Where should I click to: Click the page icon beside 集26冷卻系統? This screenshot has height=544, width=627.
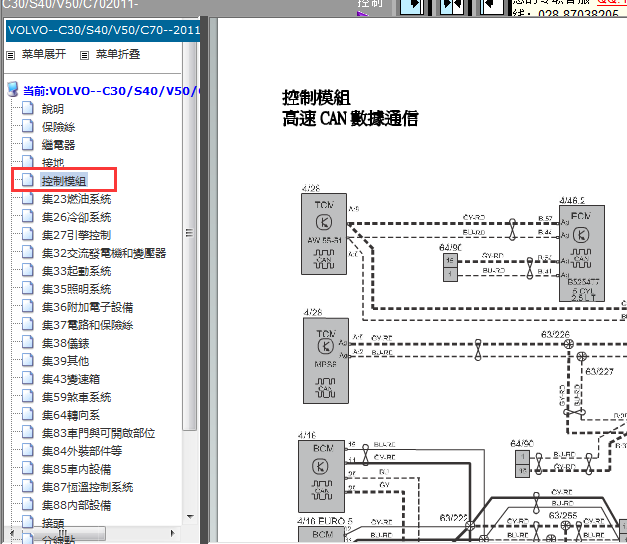[x=28, y=216]
